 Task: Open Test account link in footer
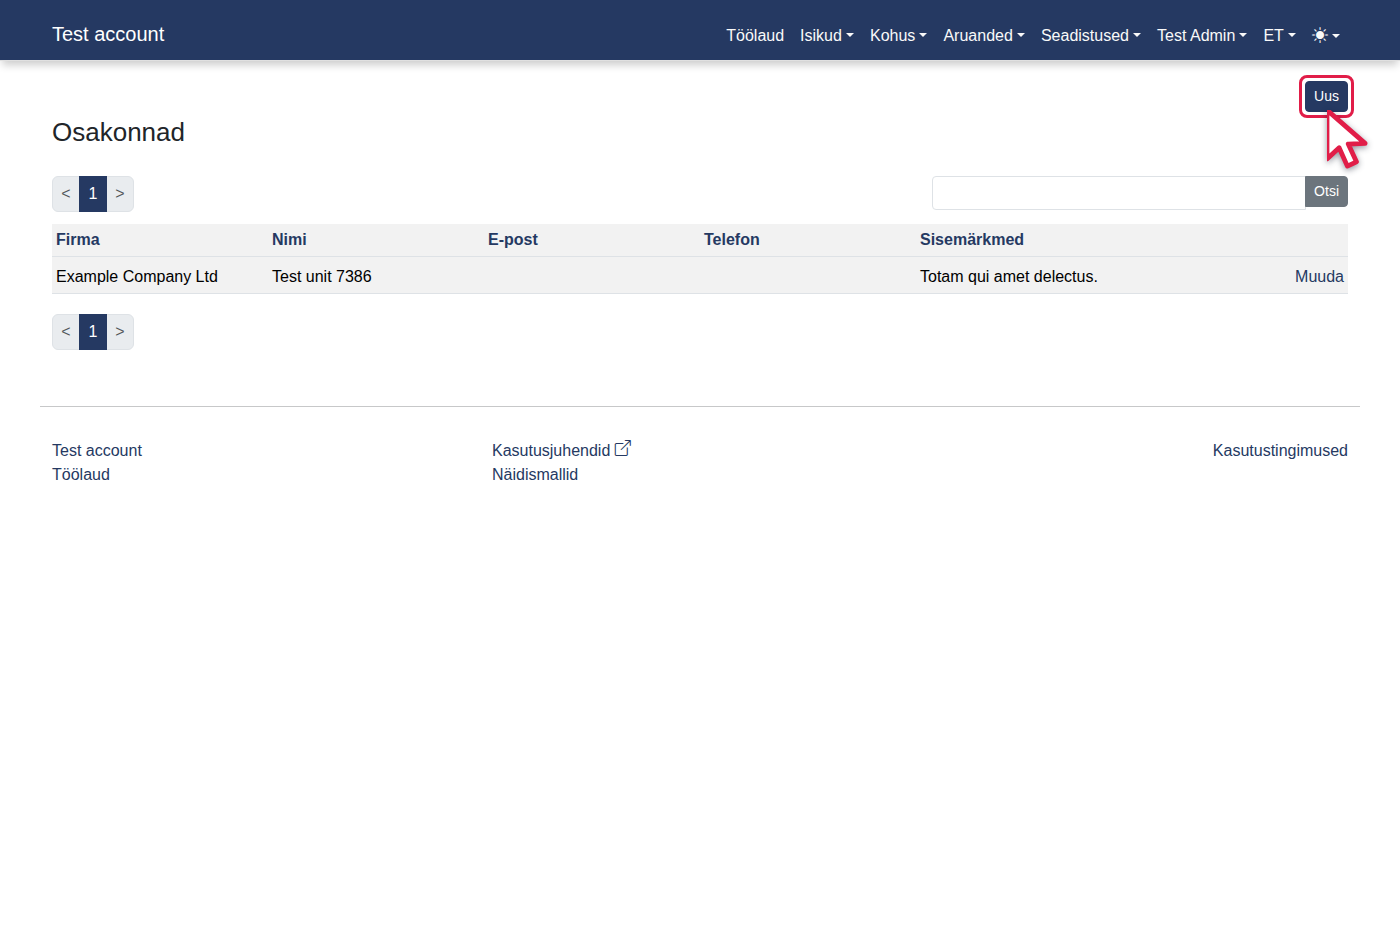(x=97, y=450)
